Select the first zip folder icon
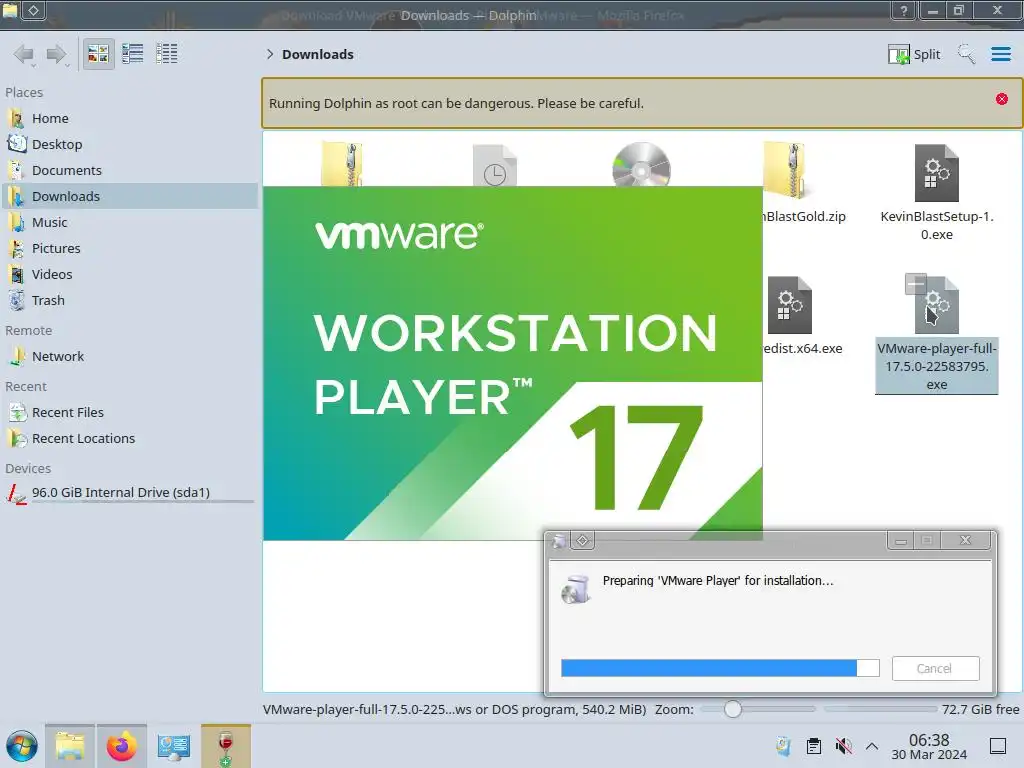Screen dimensions: 1024x768 click(342, 164)
